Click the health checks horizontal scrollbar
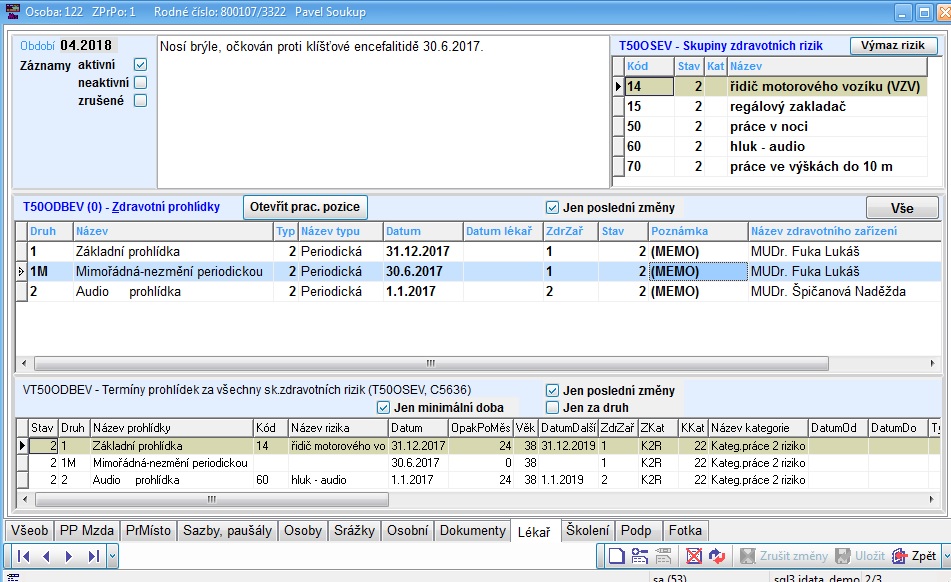 coord(430,363)
